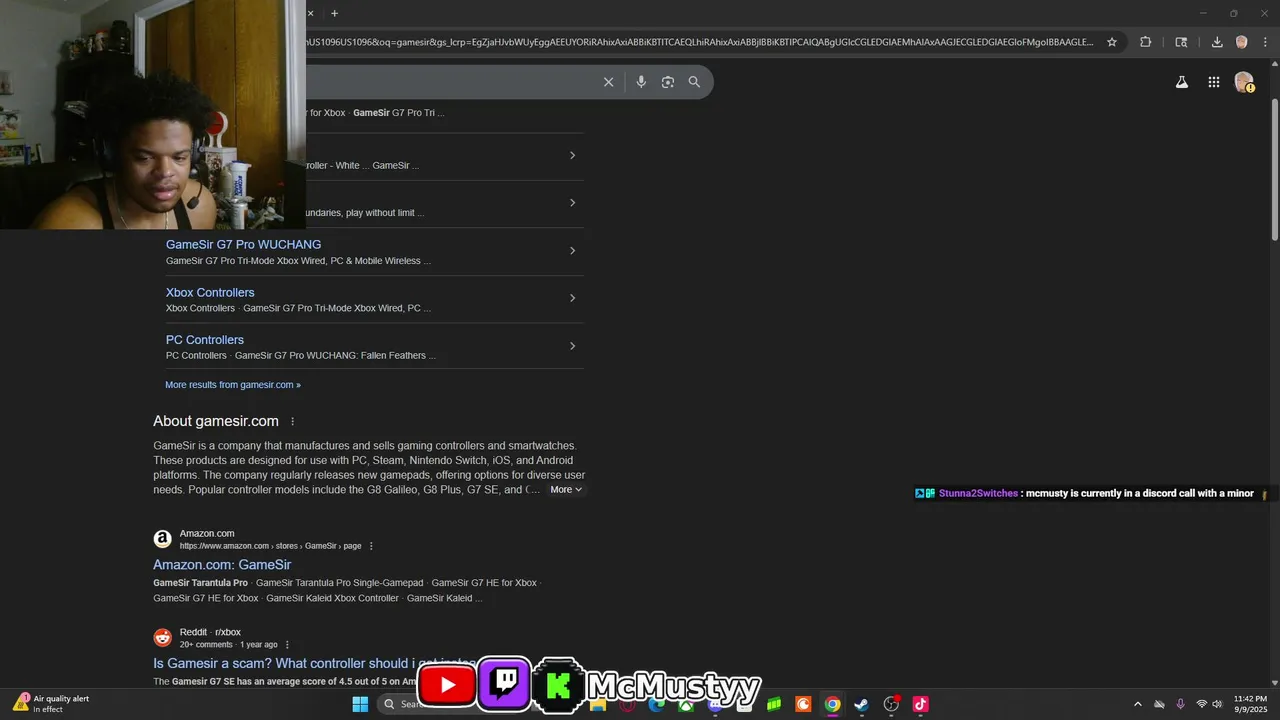Click '20+ comments · 1 year ago' text
The image size is (1280, 720).
coord(228,645)
